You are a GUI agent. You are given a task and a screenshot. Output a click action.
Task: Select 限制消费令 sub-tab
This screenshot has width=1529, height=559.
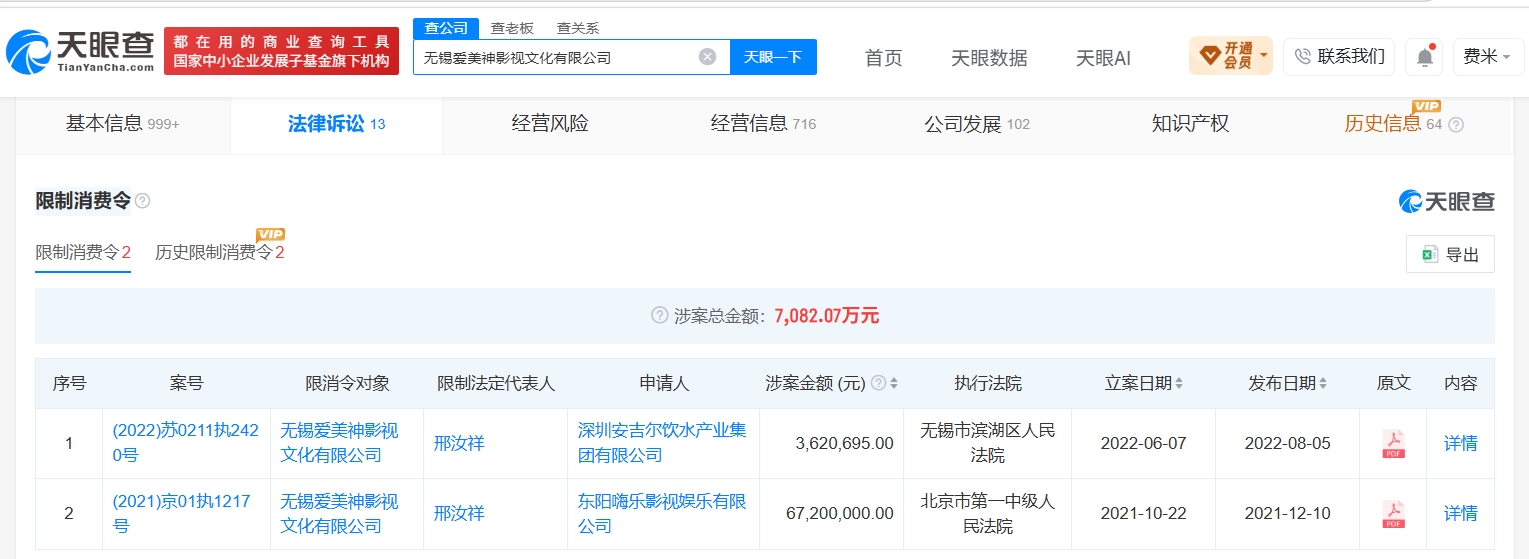pyautogui.click(x=83, y=252)
